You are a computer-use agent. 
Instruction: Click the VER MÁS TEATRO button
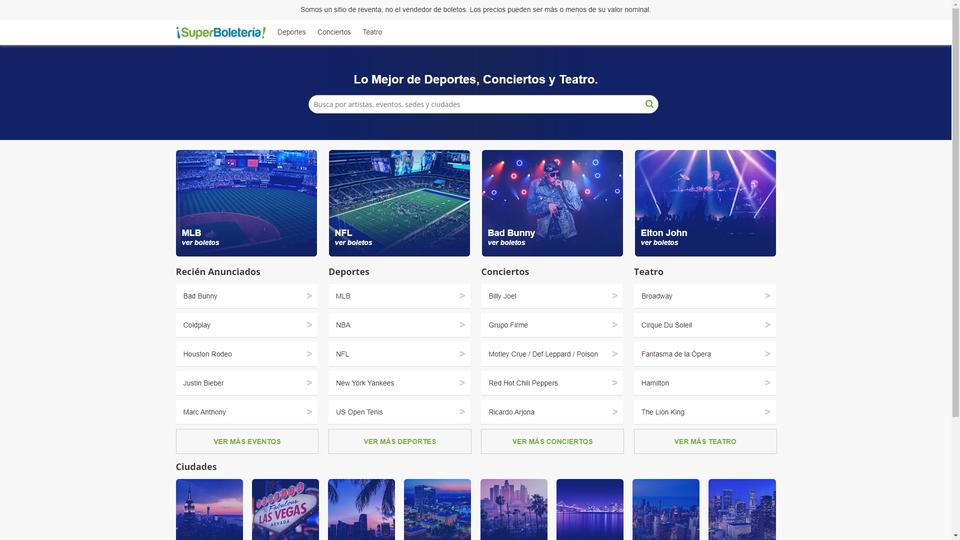pos(705,441)
